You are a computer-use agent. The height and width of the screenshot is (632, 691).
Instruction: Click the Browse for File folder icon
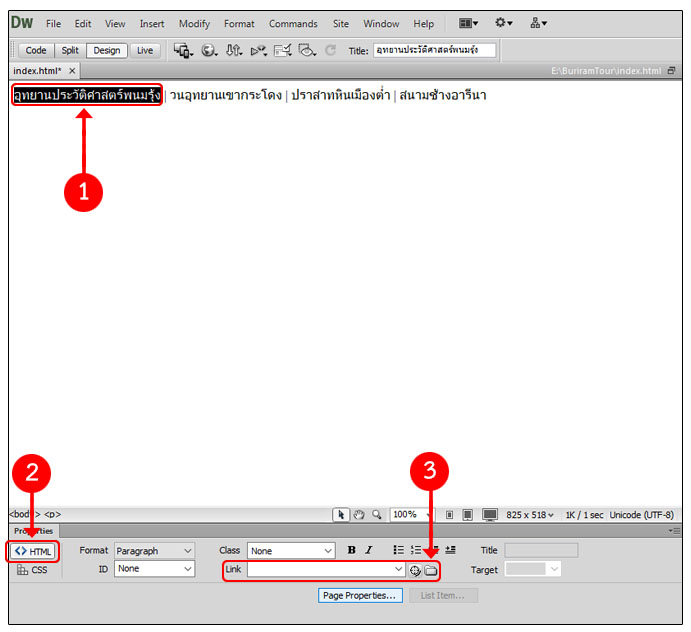coord(431,570)
